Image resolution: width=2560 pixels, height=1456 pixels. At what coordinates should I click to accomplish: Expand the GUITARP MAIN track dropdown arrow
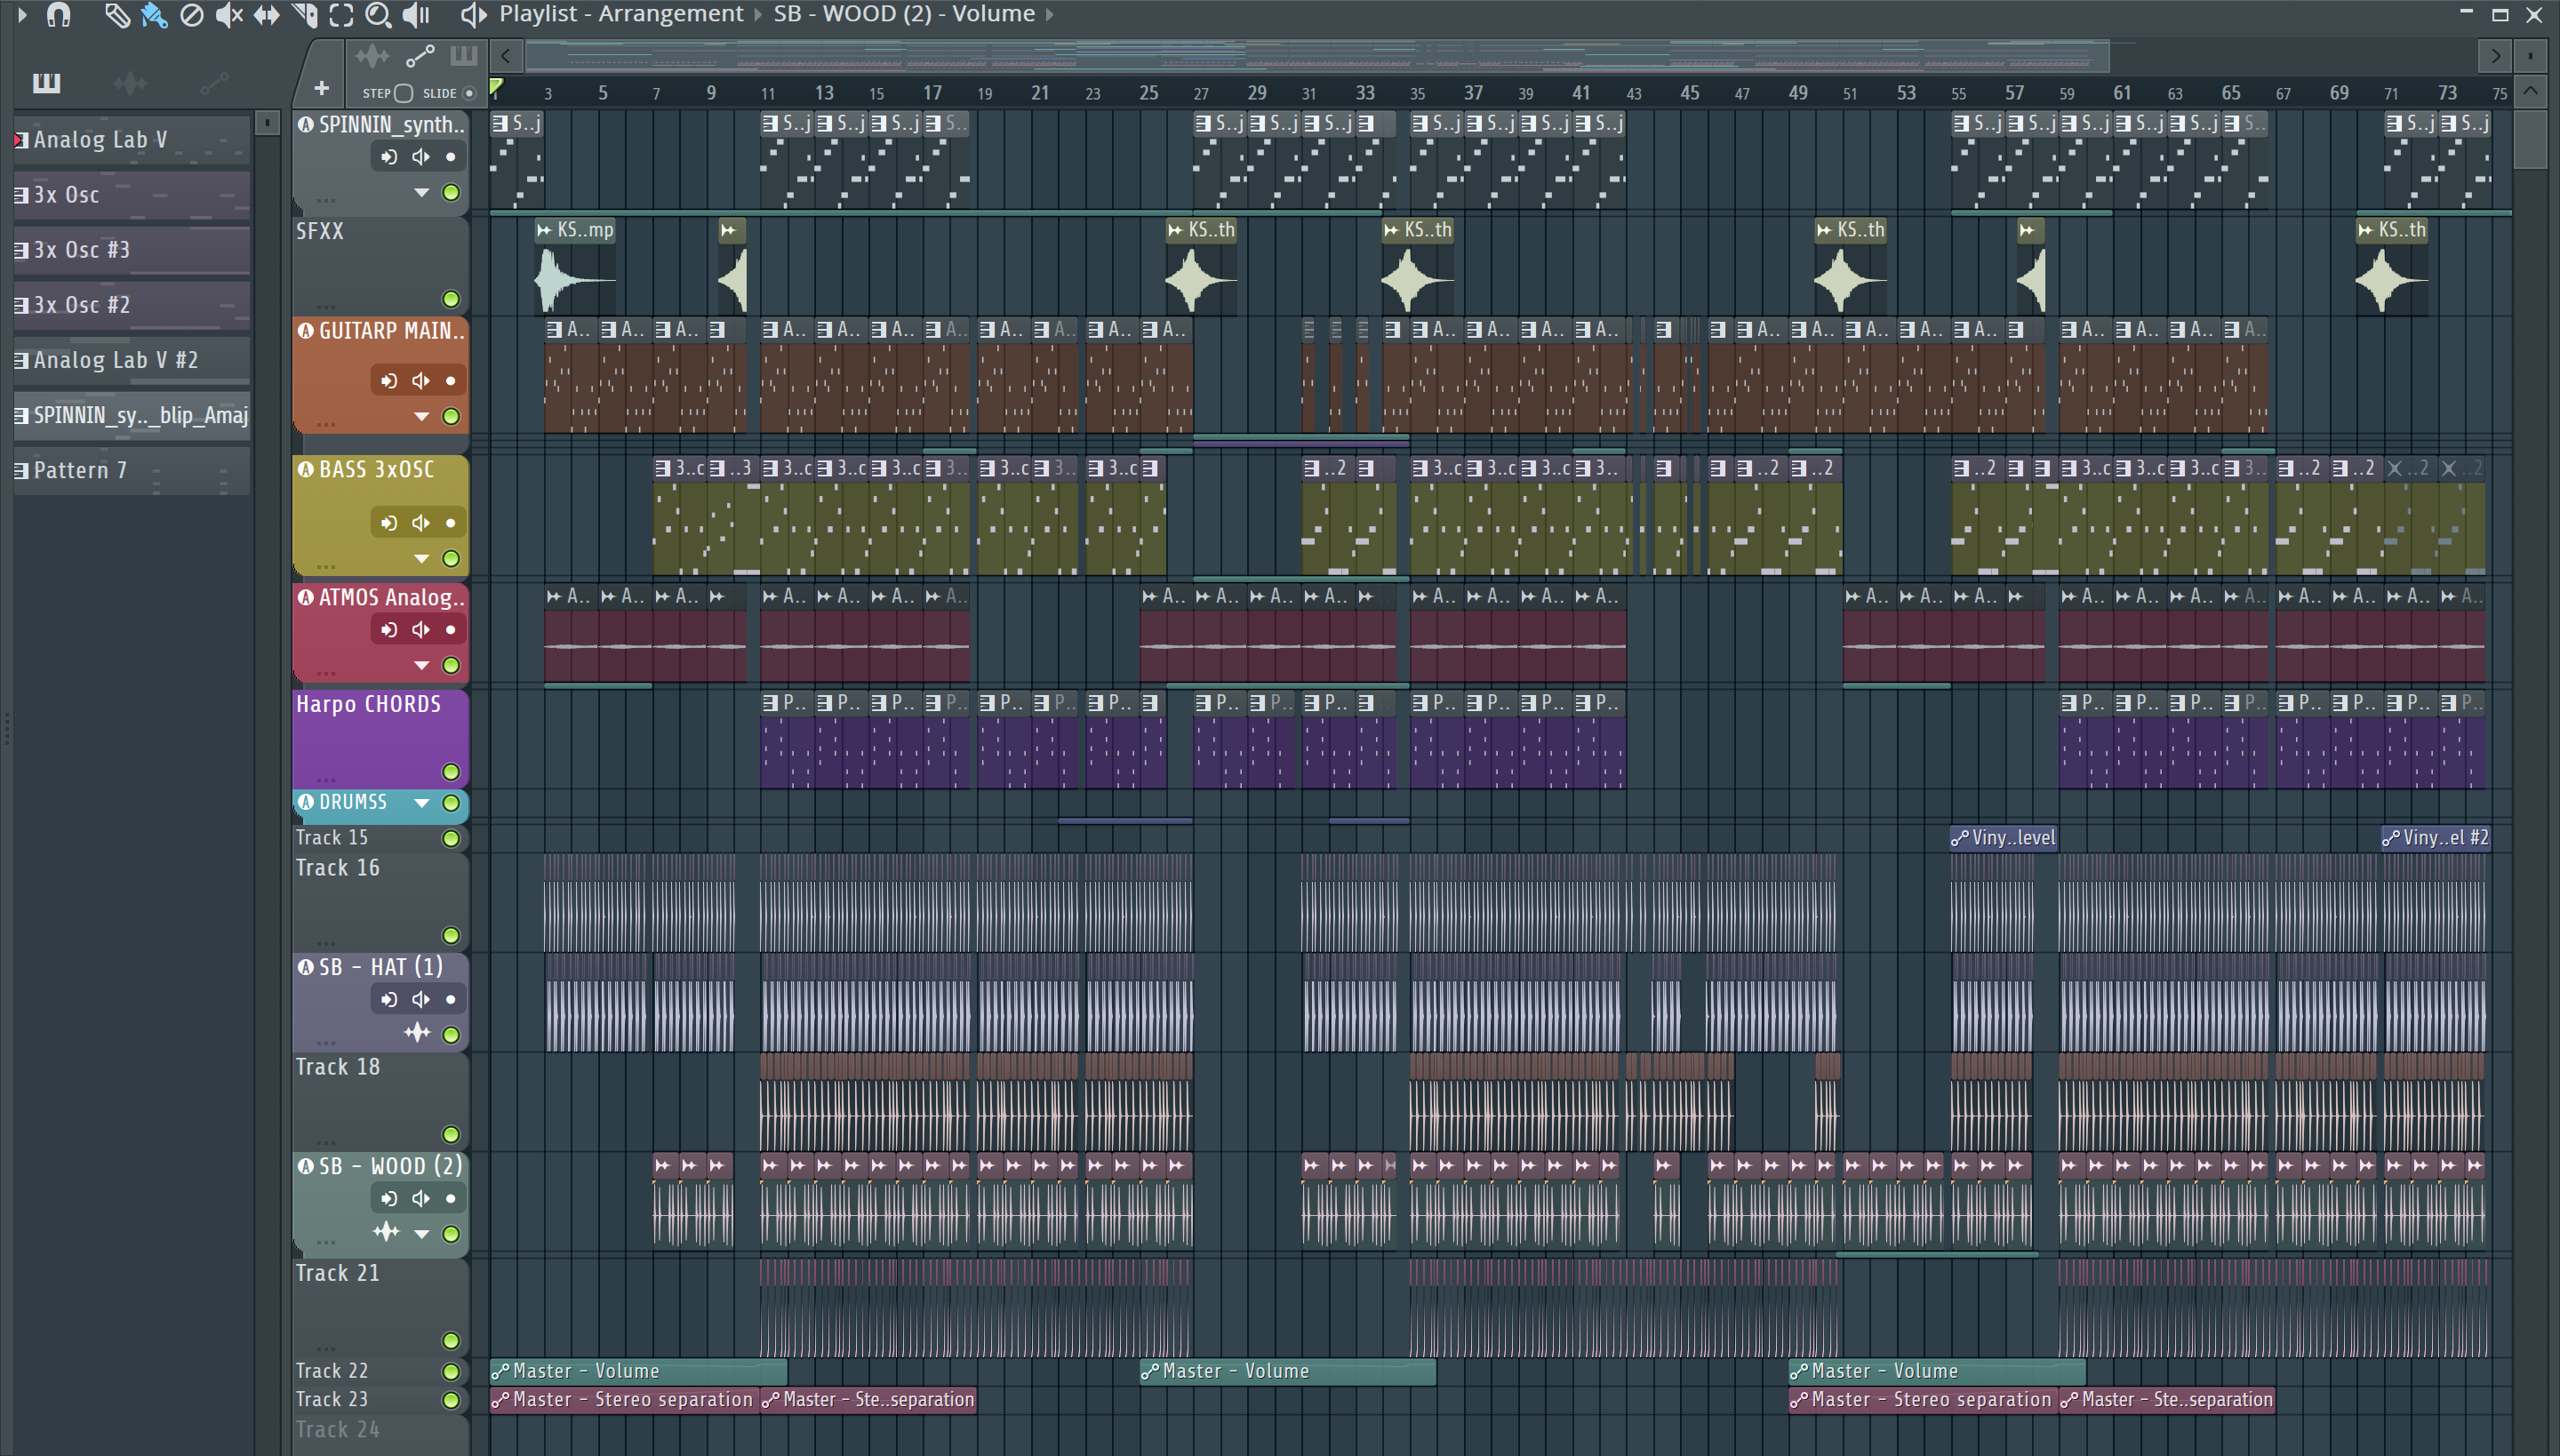422,416
